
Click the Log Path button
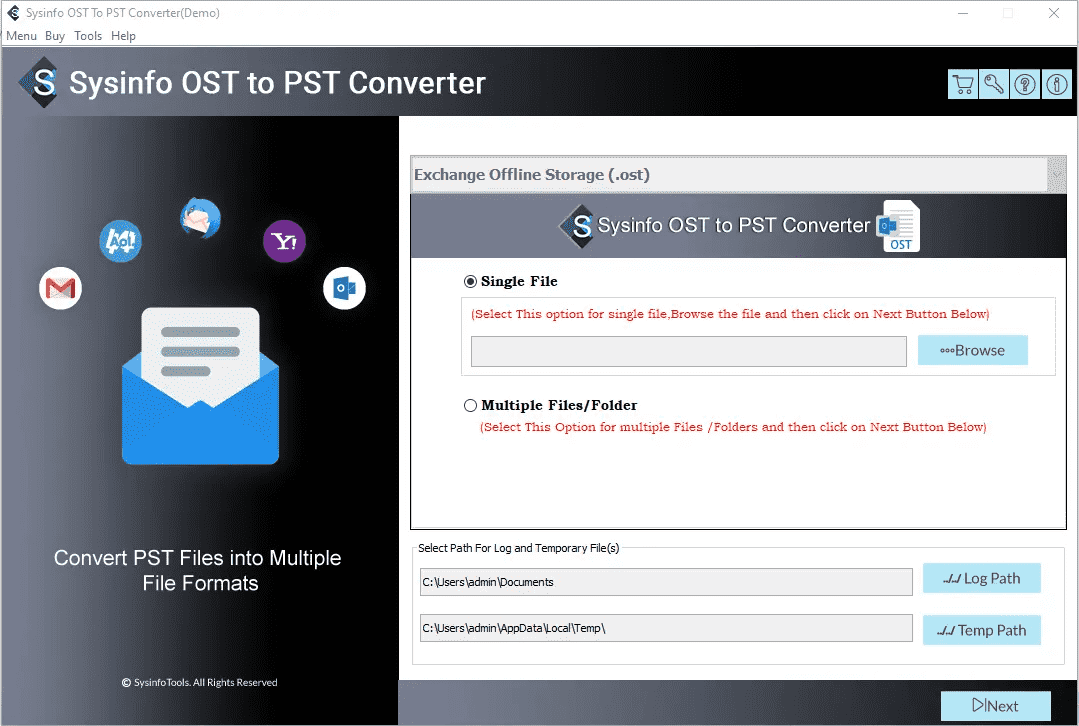click(x=982, y=578)
